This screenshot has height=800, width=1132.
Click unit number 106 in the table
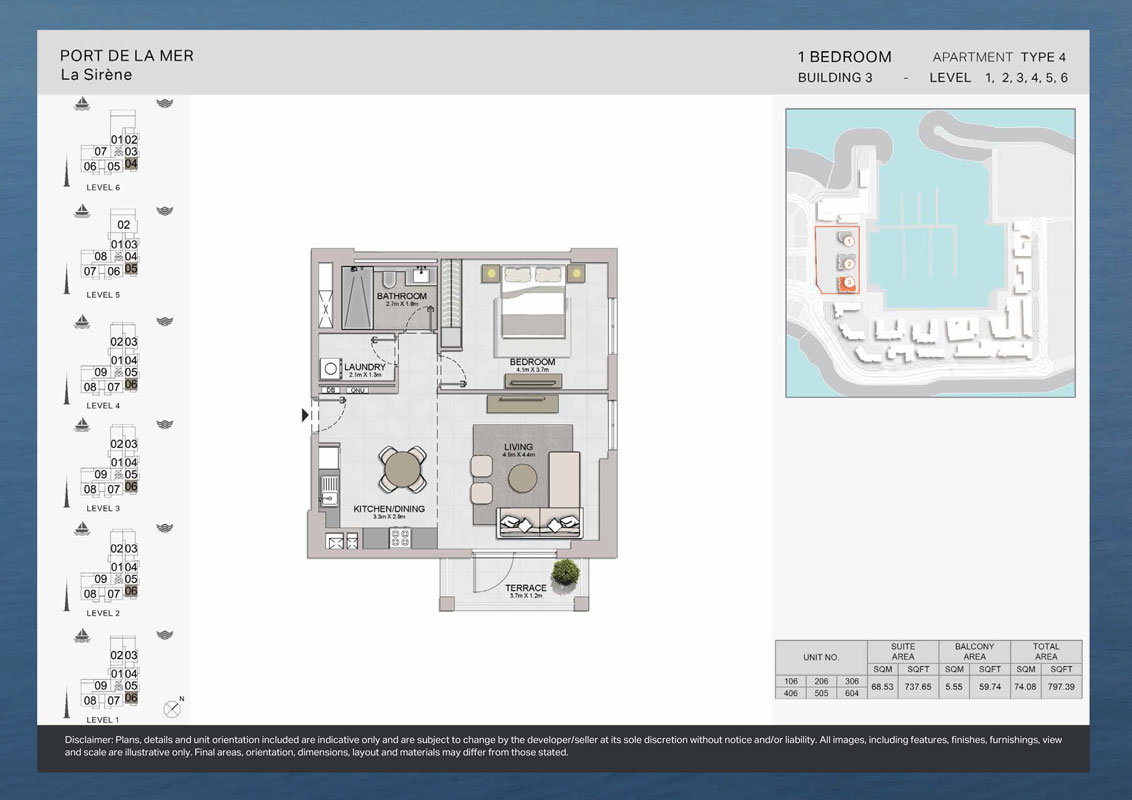(790, 680)
